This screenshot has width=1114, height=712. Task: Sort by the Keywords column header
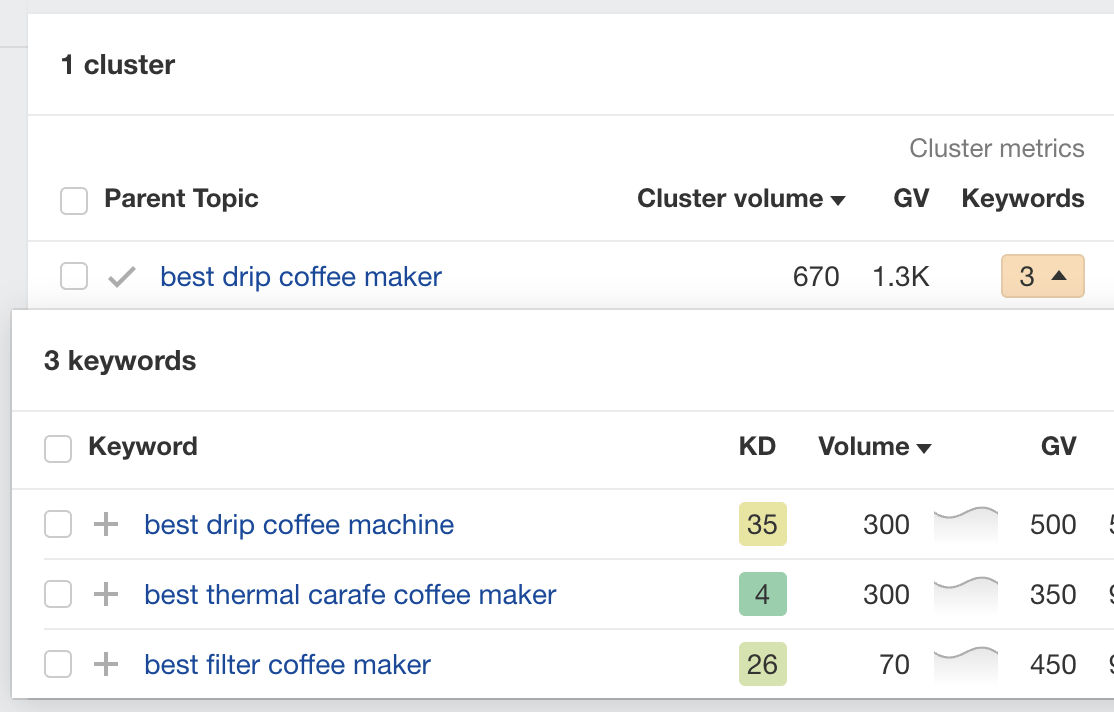[x=1022, y=199]
